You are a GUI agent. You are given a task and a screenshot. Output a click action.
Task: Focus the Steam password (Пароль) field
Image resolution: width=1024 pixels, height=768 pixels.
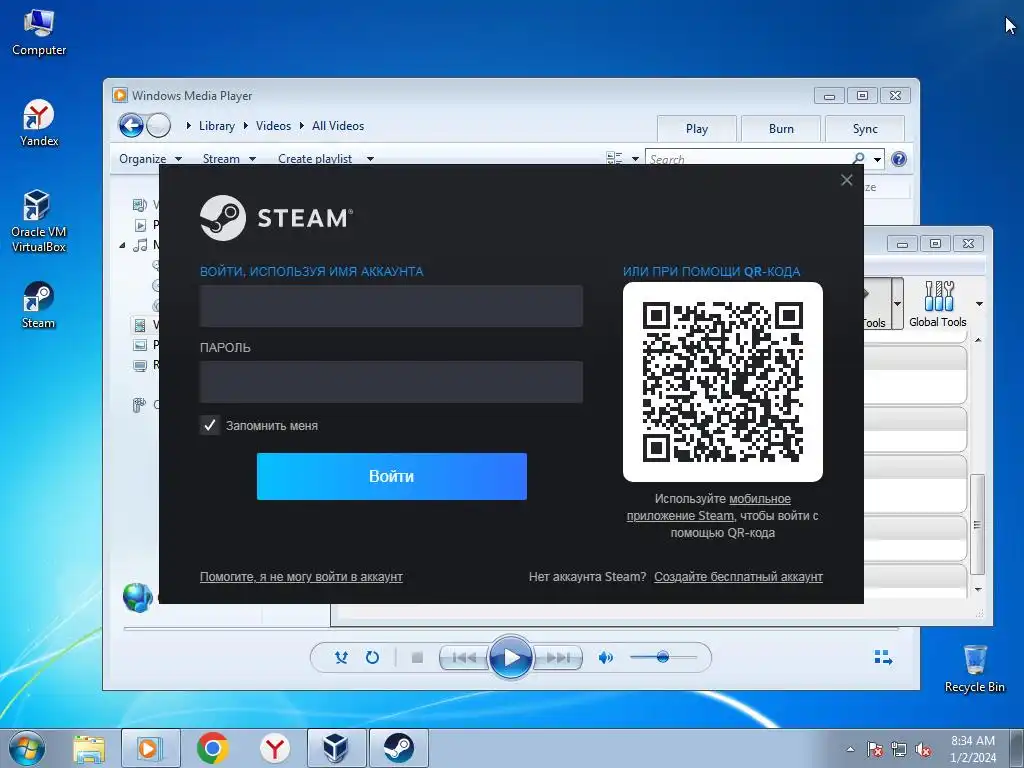pos(391,382)
